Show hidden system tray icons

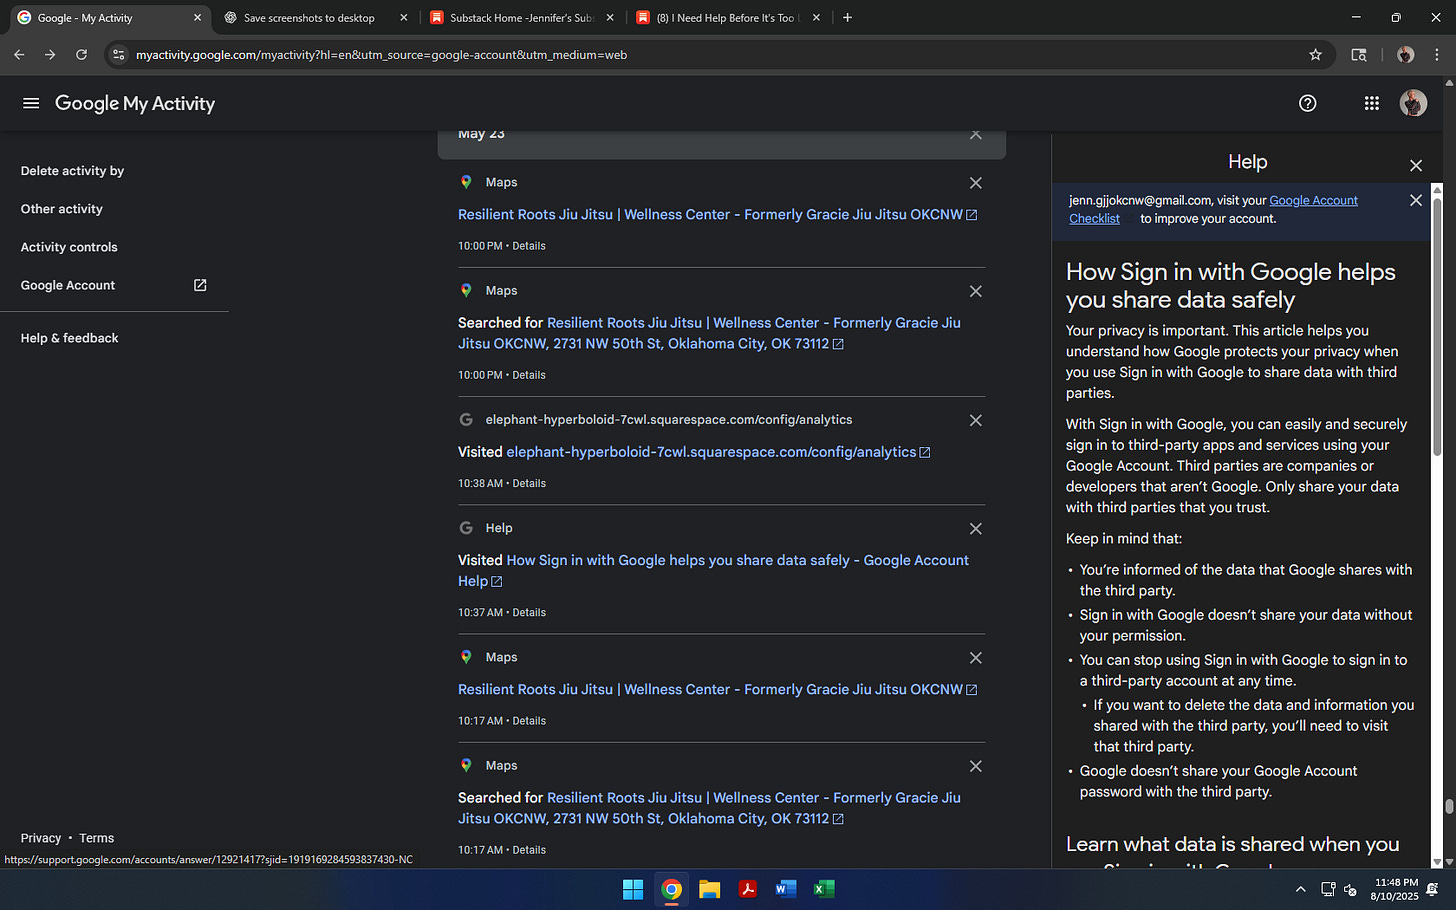pos(1300,889)
